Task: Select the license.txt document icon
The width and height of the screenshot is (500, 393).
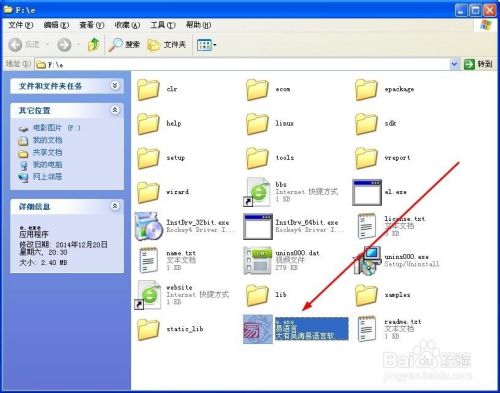Action: tap(366, 226)
